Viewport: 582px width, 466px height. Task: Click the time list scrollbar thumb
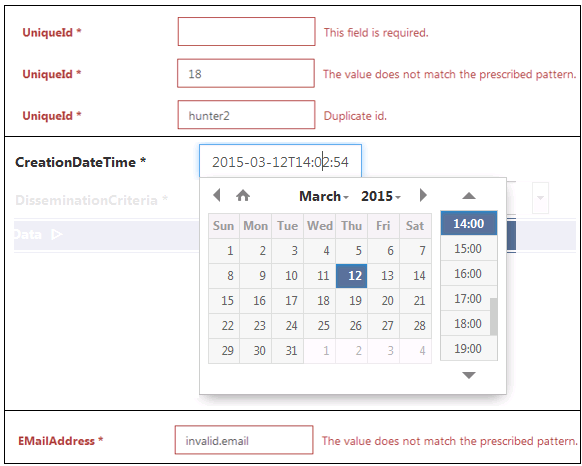coord(494,316)
